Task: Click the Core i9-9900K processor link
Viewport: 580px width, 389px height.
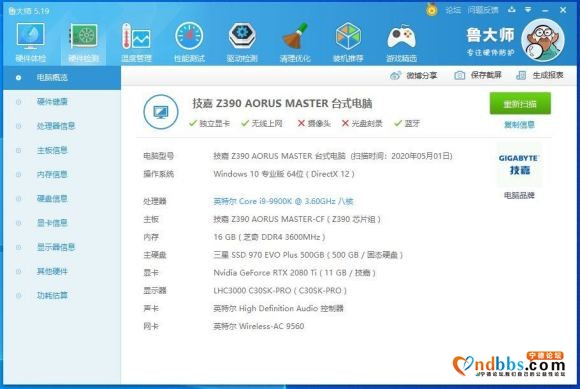Action: pyautogui.click(x=283, y=201)
